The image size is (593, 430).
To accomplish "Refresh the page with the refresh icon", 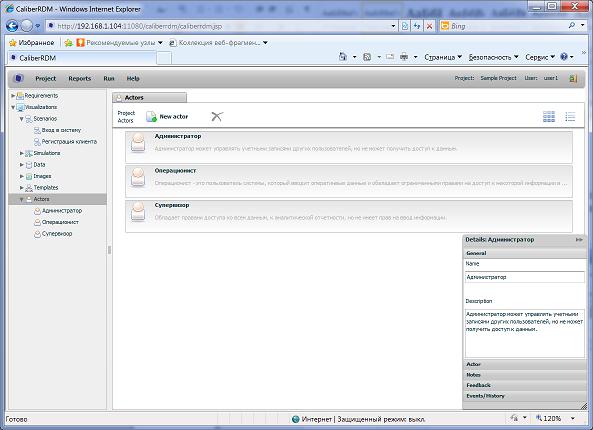I will 417,26.
